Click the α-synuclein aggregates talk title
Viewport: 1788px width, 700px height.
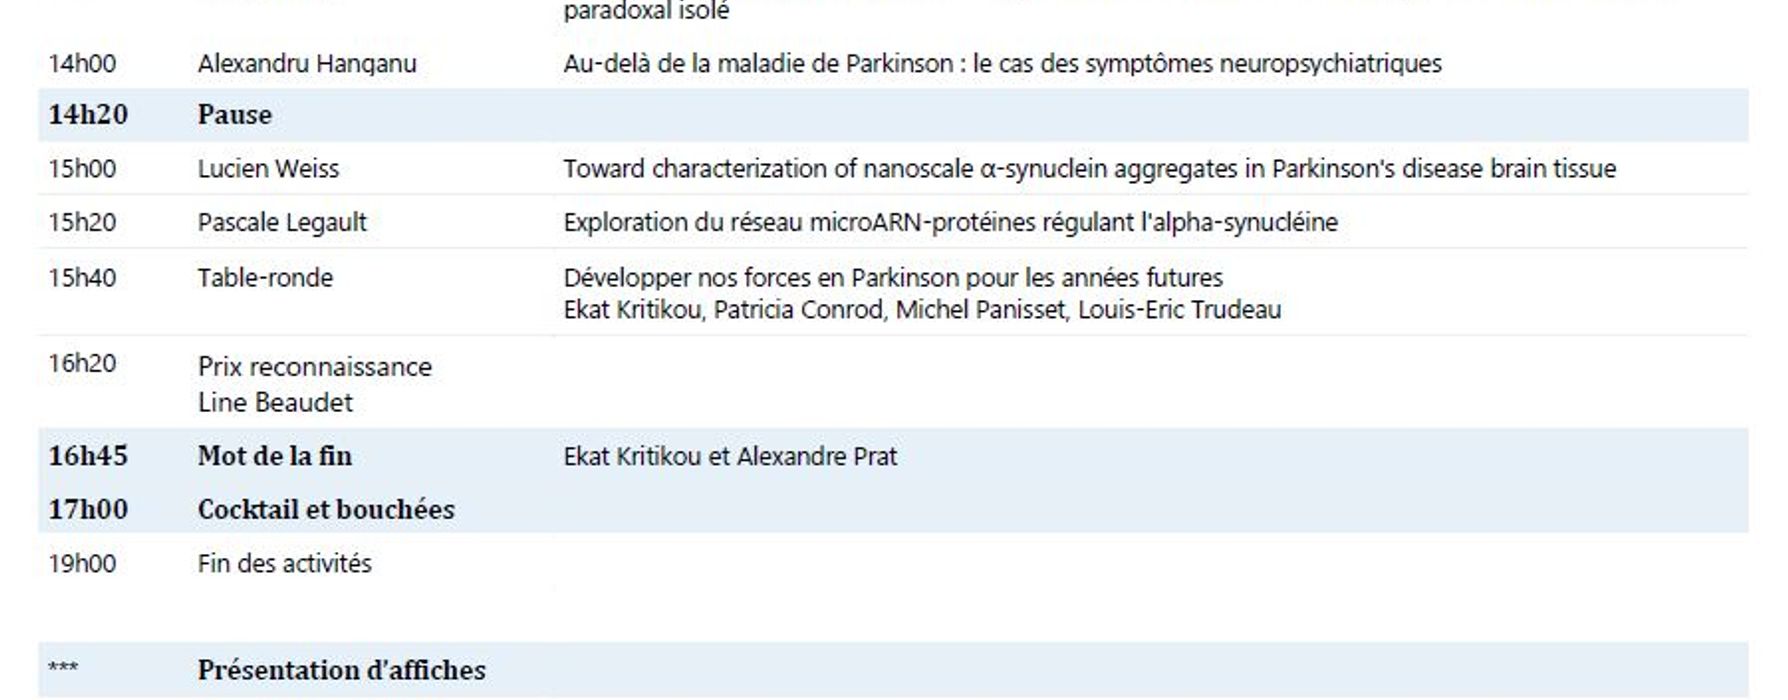tap(1088, 169)
